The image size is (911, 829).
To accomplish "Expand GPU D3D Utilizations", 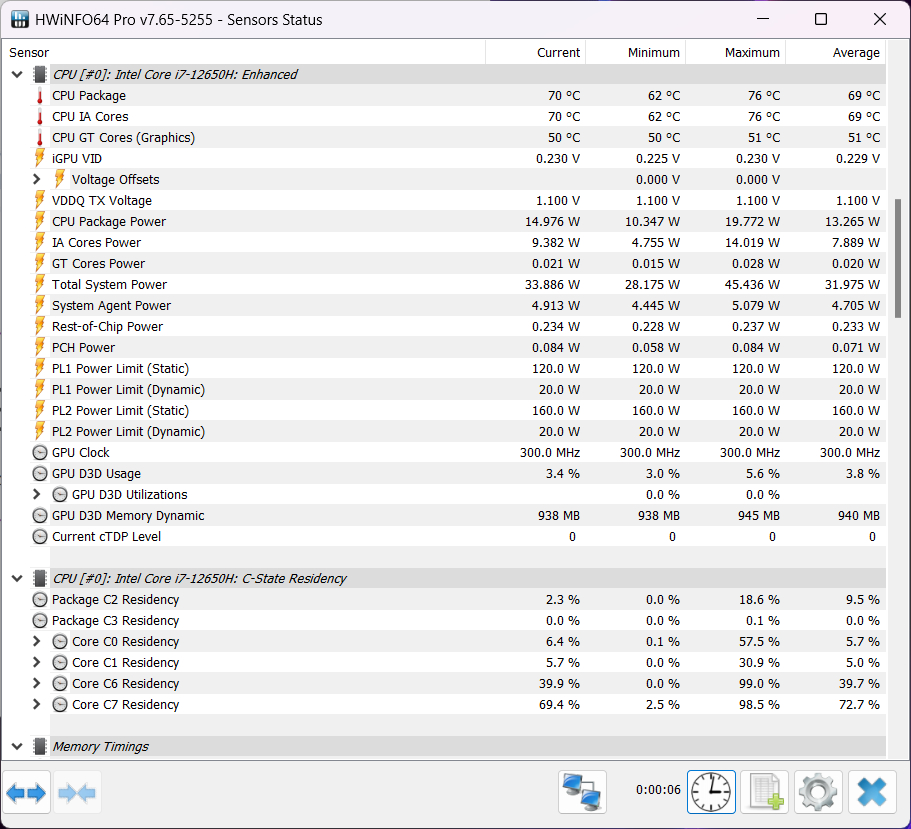I will coord(37,495).
